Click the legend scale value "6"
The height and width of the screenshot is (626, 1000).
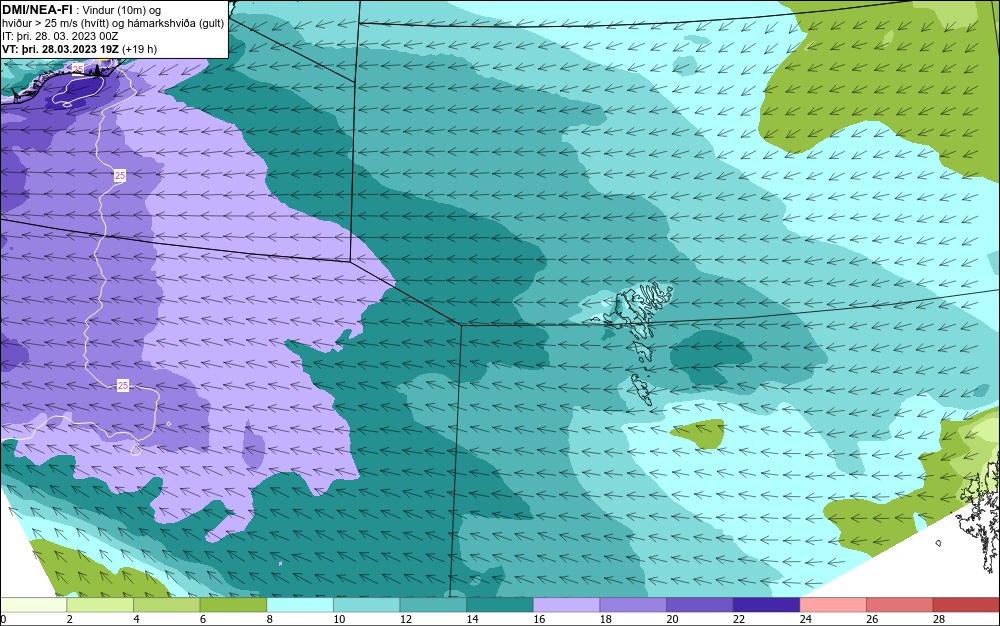point(203,619)
